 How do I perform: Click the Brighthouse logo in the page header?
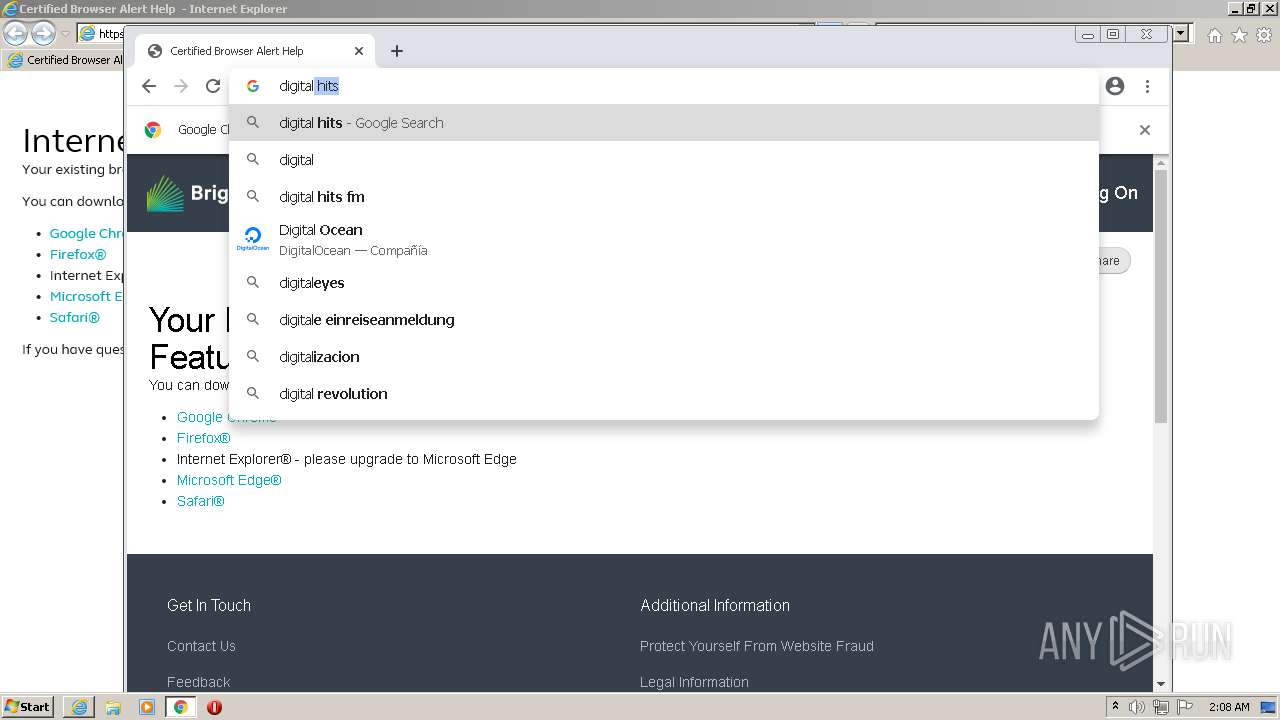tap(187, 193)
